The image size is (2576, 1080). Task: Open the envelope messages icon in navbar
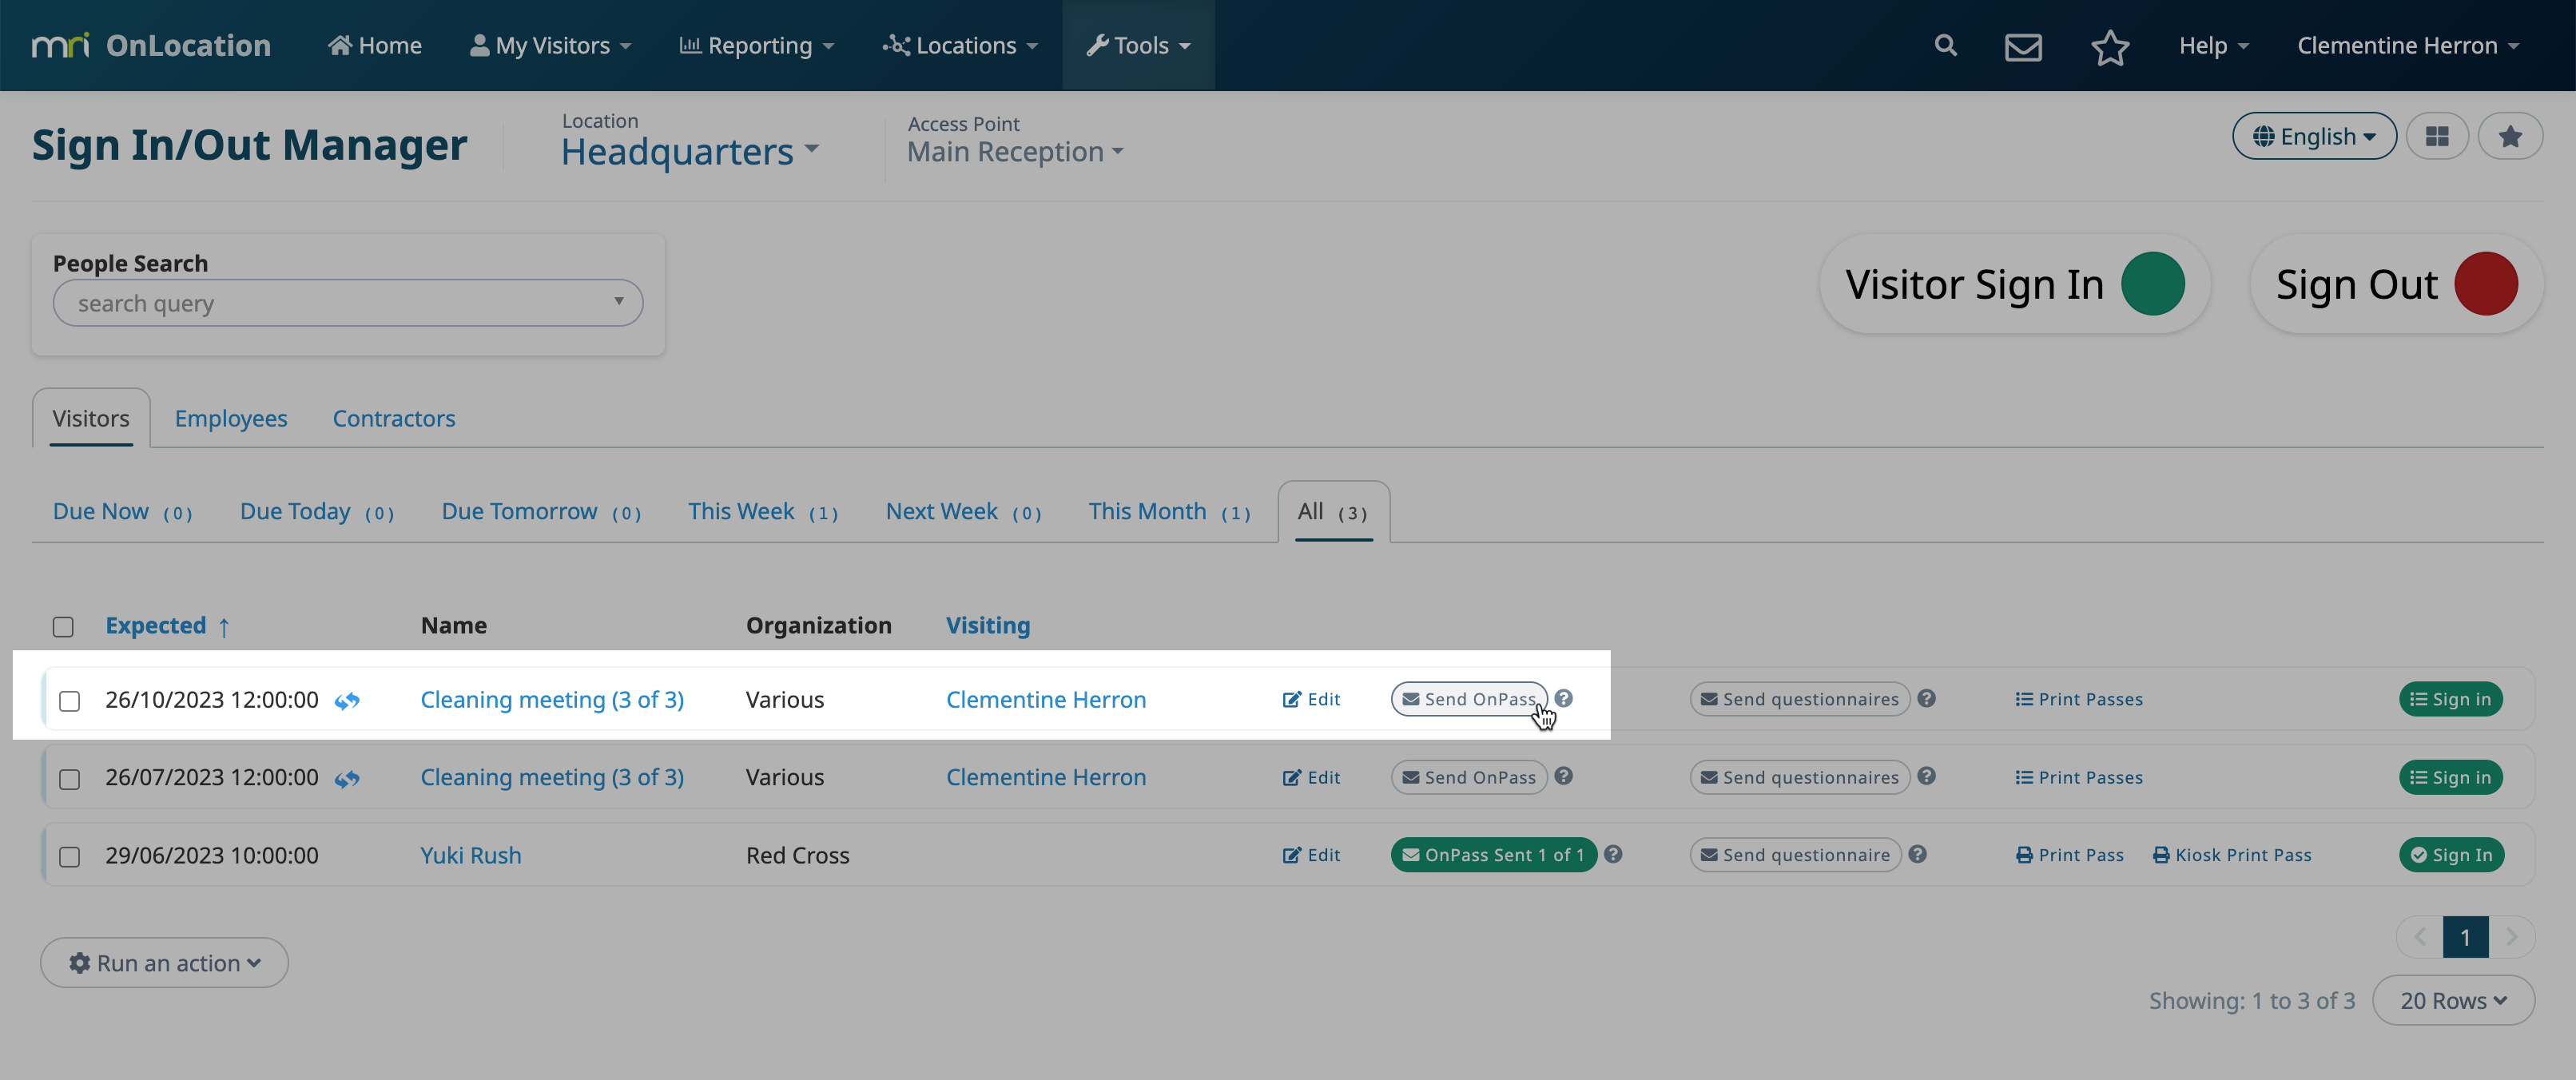[x=2023, y=46]
